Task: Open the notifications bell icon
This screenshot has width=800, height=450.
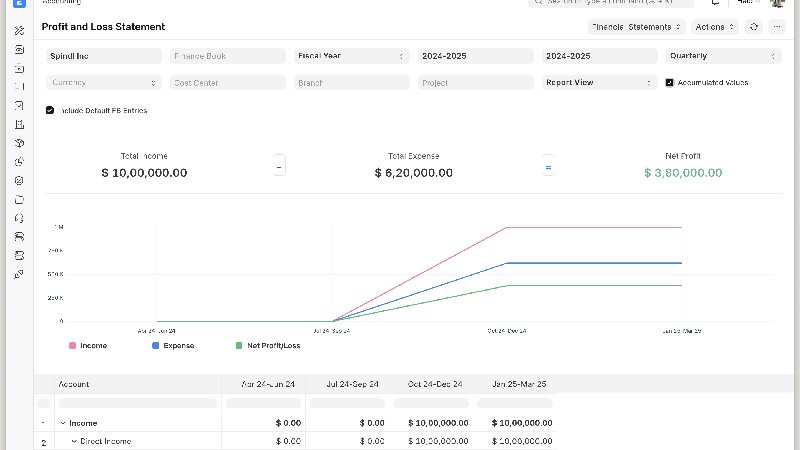Action: pos(715,3)
